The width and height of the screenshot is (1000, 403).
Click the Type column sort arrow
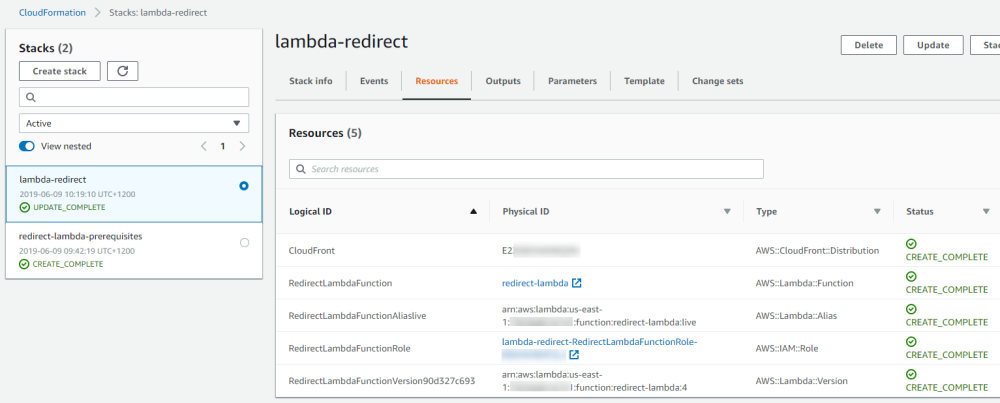pyautogui.click(x=877, y=212)
